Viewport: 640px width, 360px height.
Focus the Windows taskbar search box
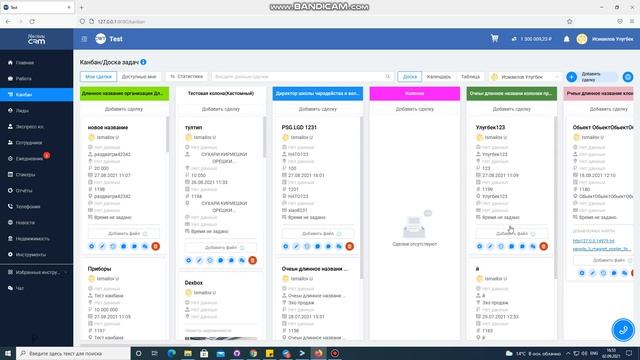pos(73,353)
